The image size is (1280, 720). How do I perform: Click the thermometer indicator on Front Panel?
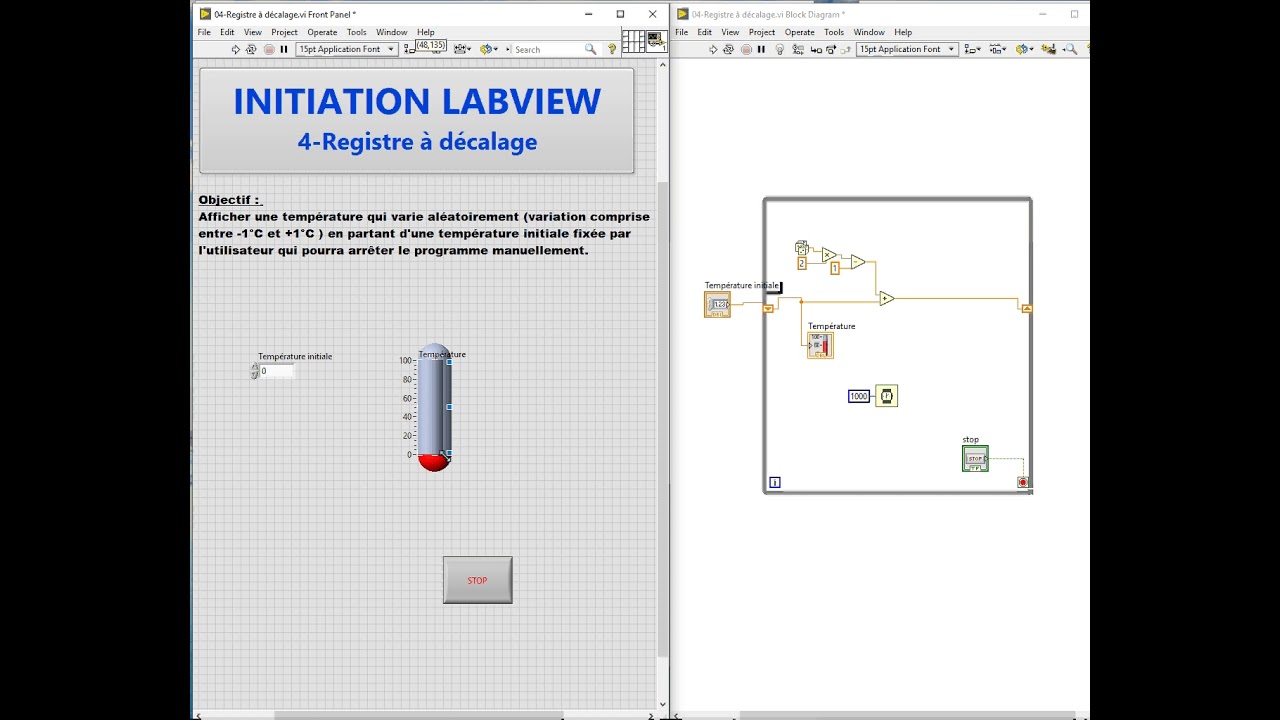[x=434, y=407]
